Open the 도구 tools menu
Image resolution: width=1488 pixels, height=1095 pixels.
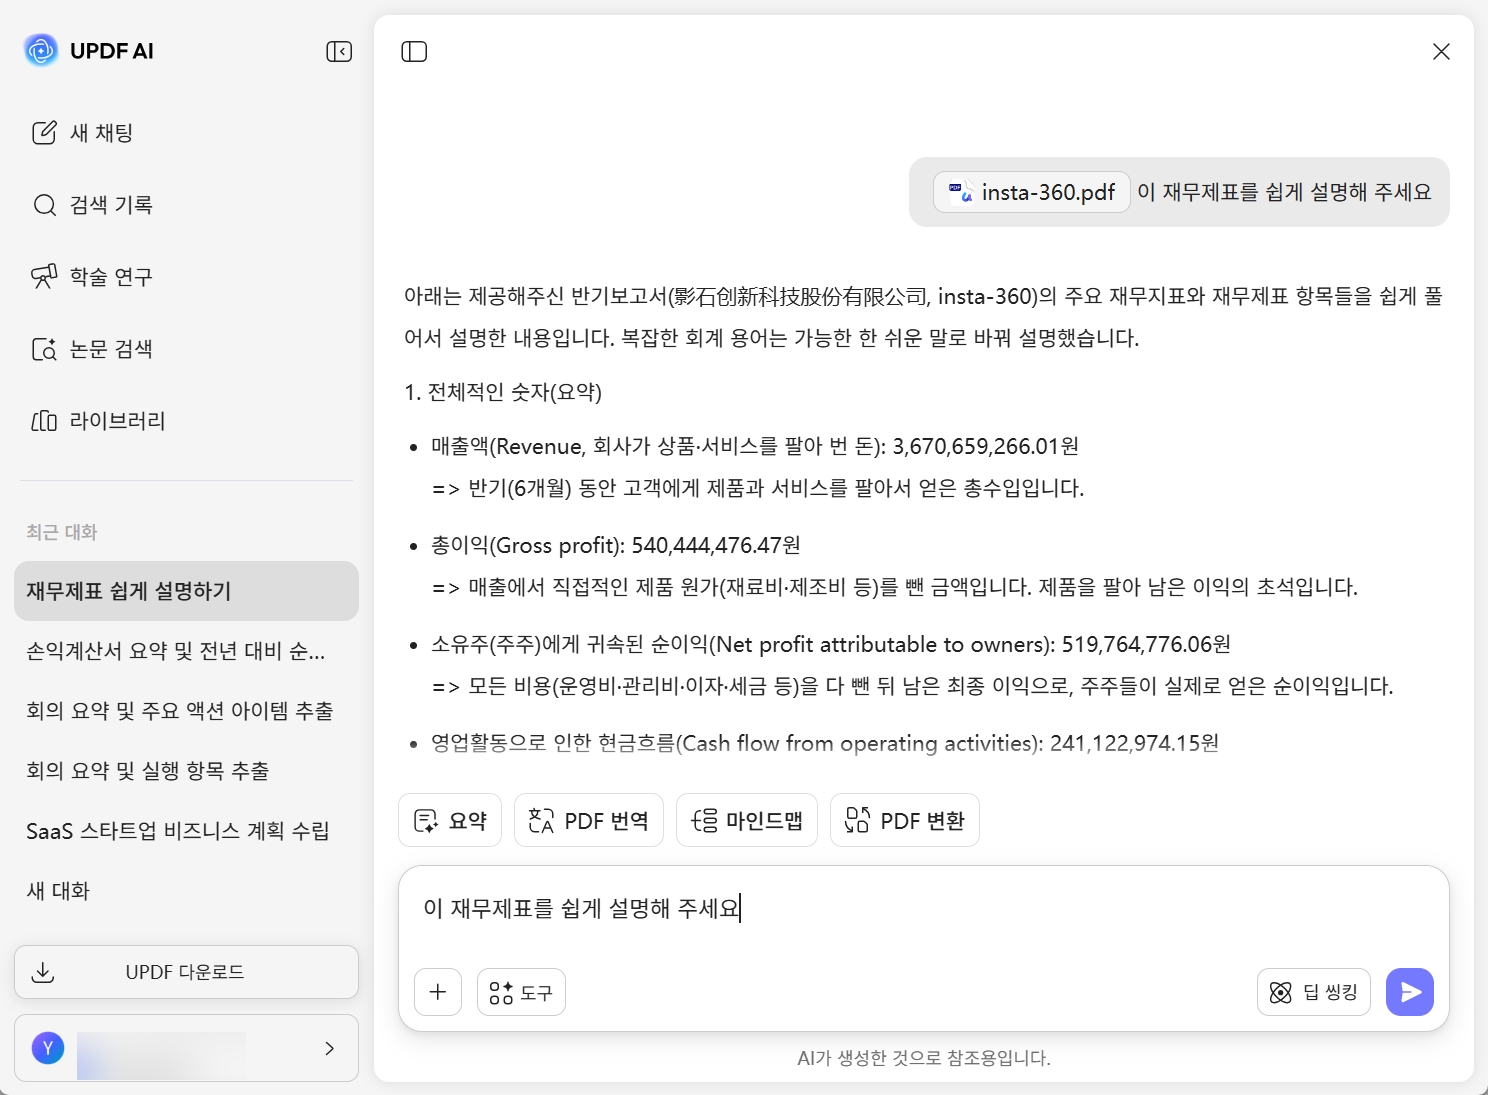pyautogui.click(x=521, y=992)
